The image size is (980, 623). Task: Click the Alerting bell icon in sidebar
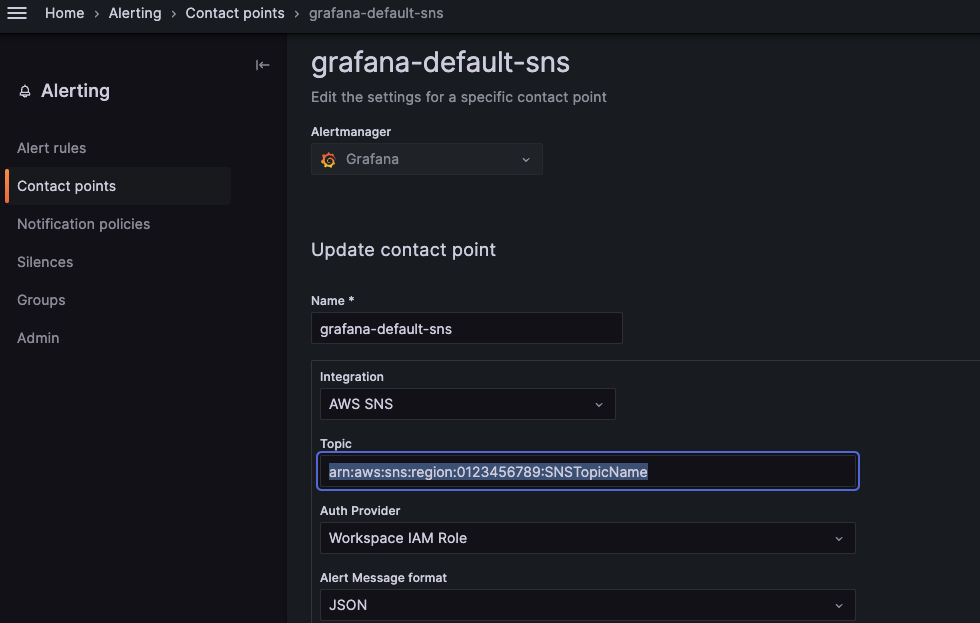coord(24,90)
